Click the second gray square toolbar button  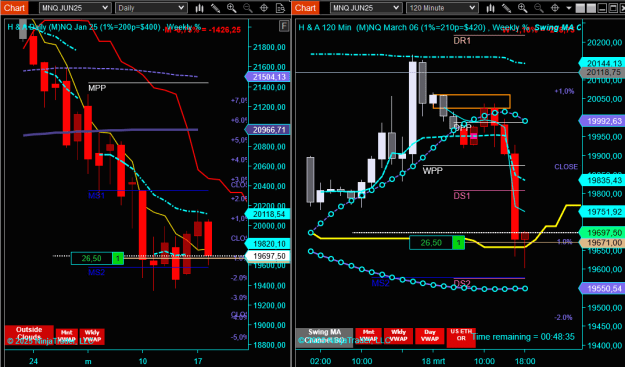(x=591, y=8)
